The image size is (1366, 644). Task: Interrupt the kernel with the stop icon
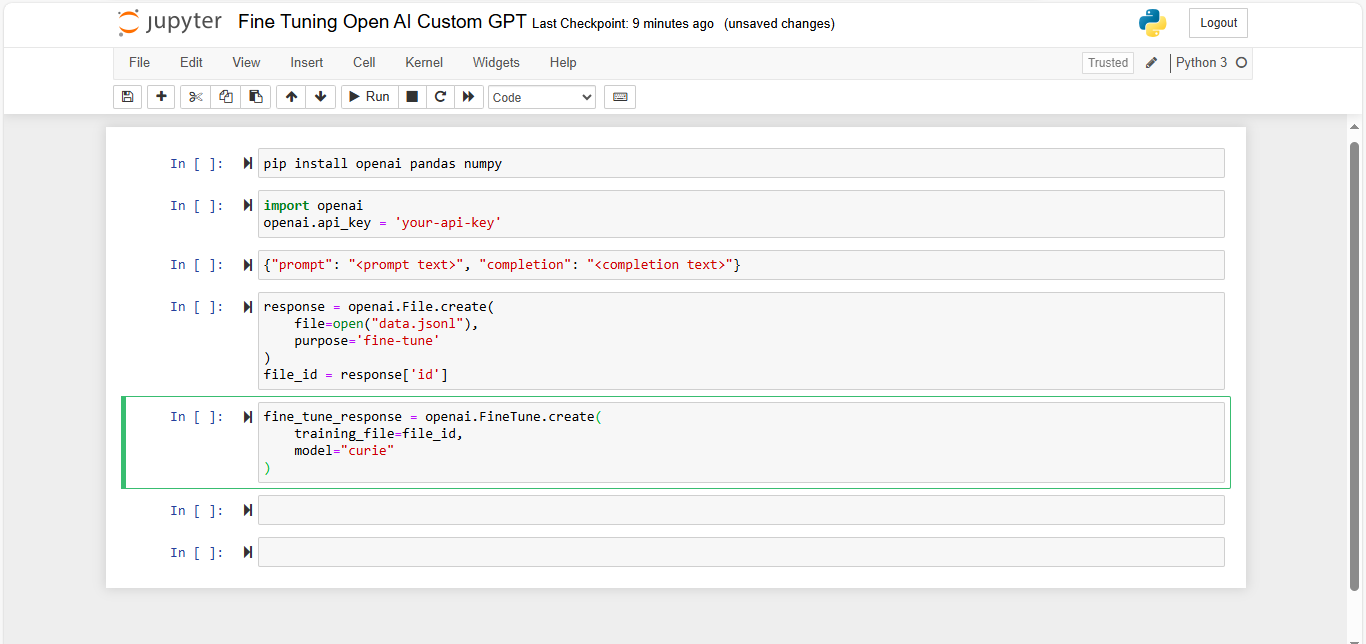411,96
